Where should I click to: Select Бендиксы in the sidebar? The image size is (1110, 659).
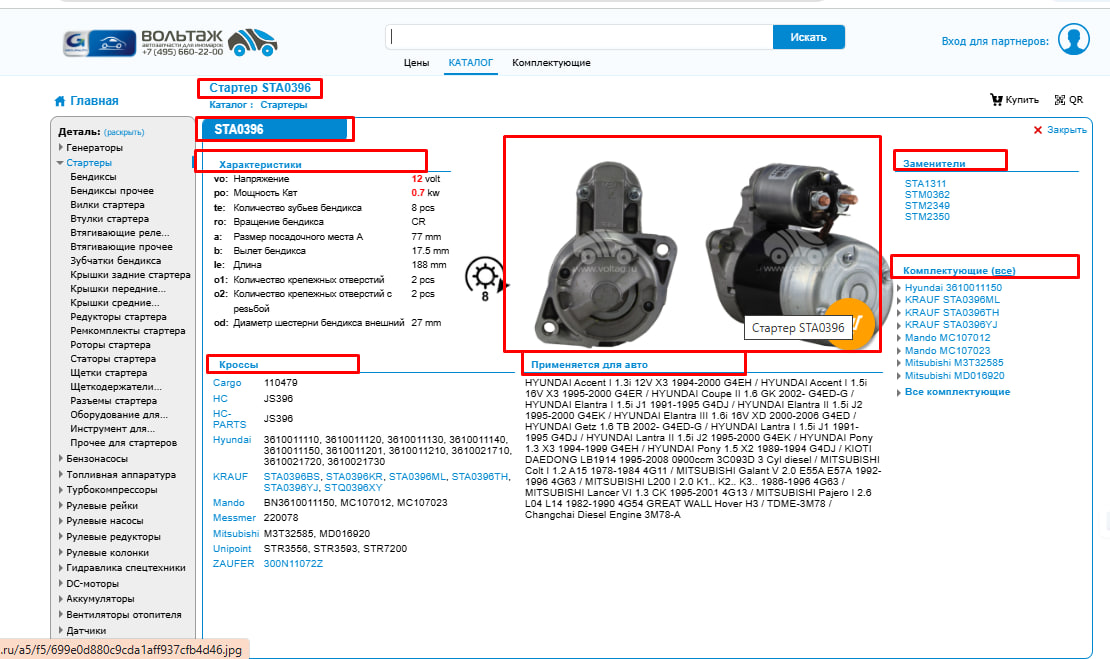pyautogui.click(x=93, y=177)
